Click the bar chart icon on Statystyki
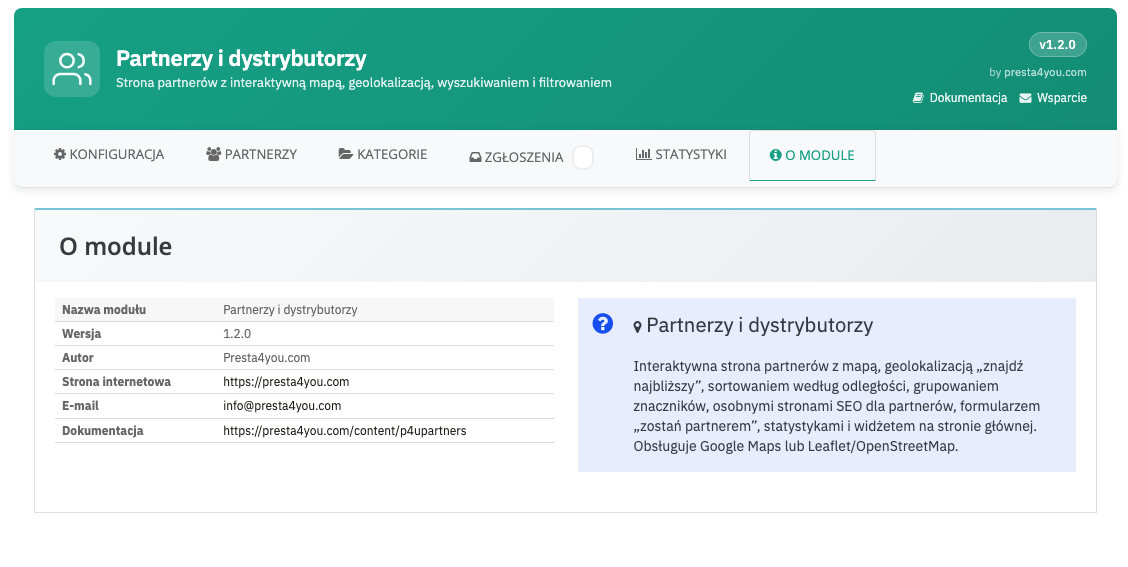This screenshot has width=1128, height=567. click(643, 154)
